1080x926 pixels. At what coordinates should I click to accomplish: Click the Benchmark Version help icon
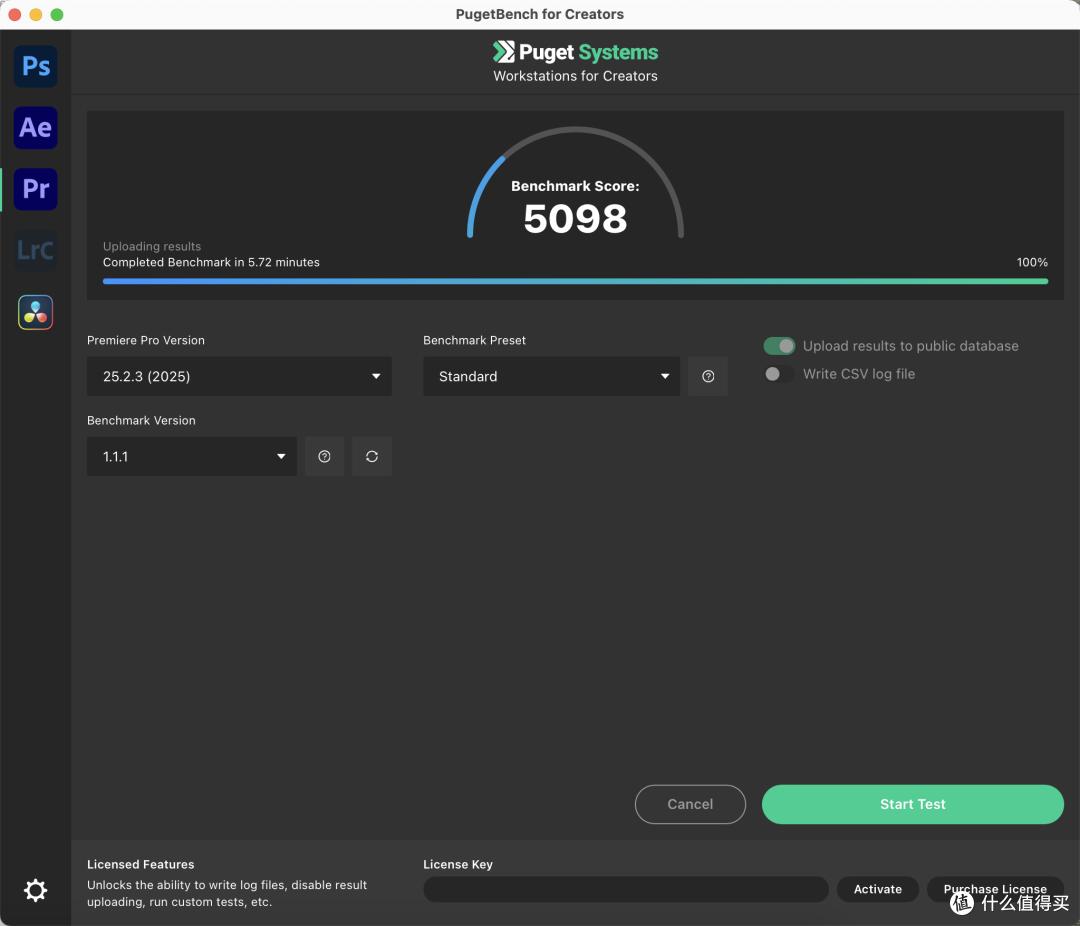pyautogui.click(x=324, y=456)
